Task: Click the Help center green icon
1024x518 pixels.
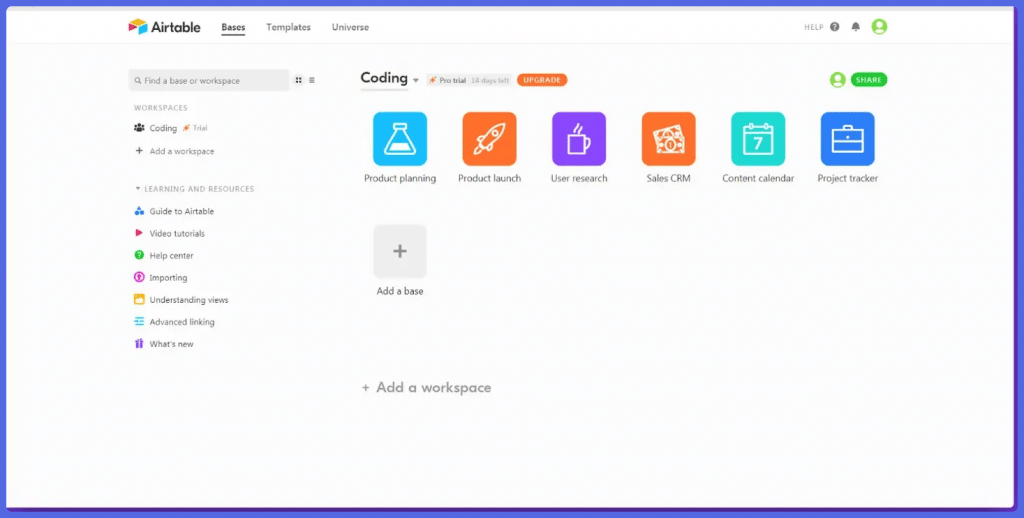Action: tap(138, 255)
